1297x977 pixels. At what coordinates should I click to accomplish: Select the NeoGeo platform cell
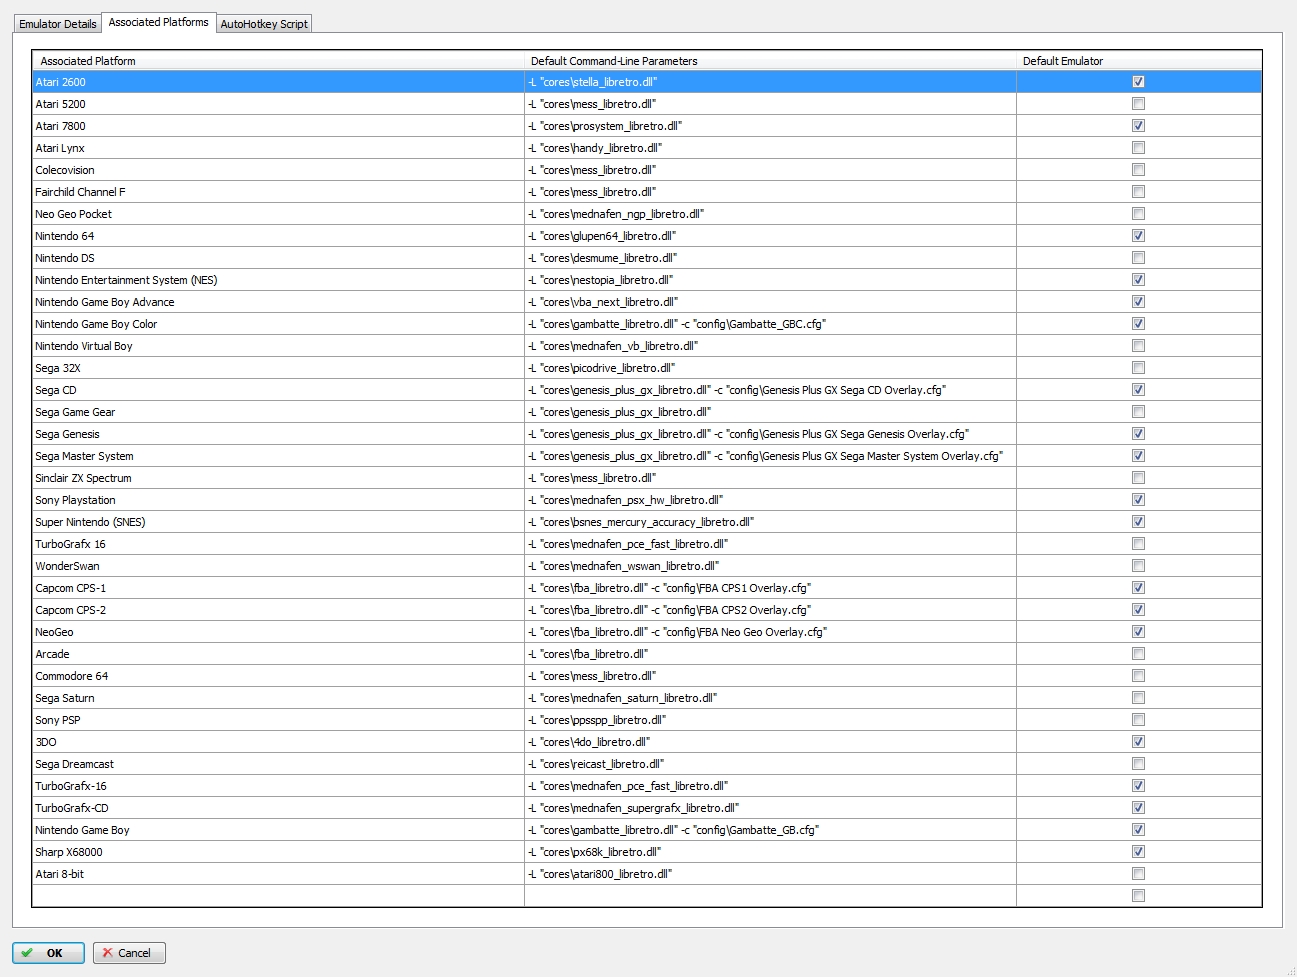pyautogui.click(x=278, y=632)
